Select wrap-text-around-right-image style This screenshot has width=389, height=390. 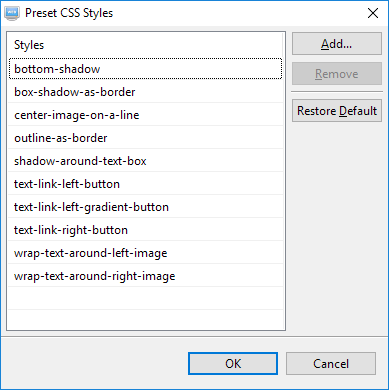pos(145,276)
